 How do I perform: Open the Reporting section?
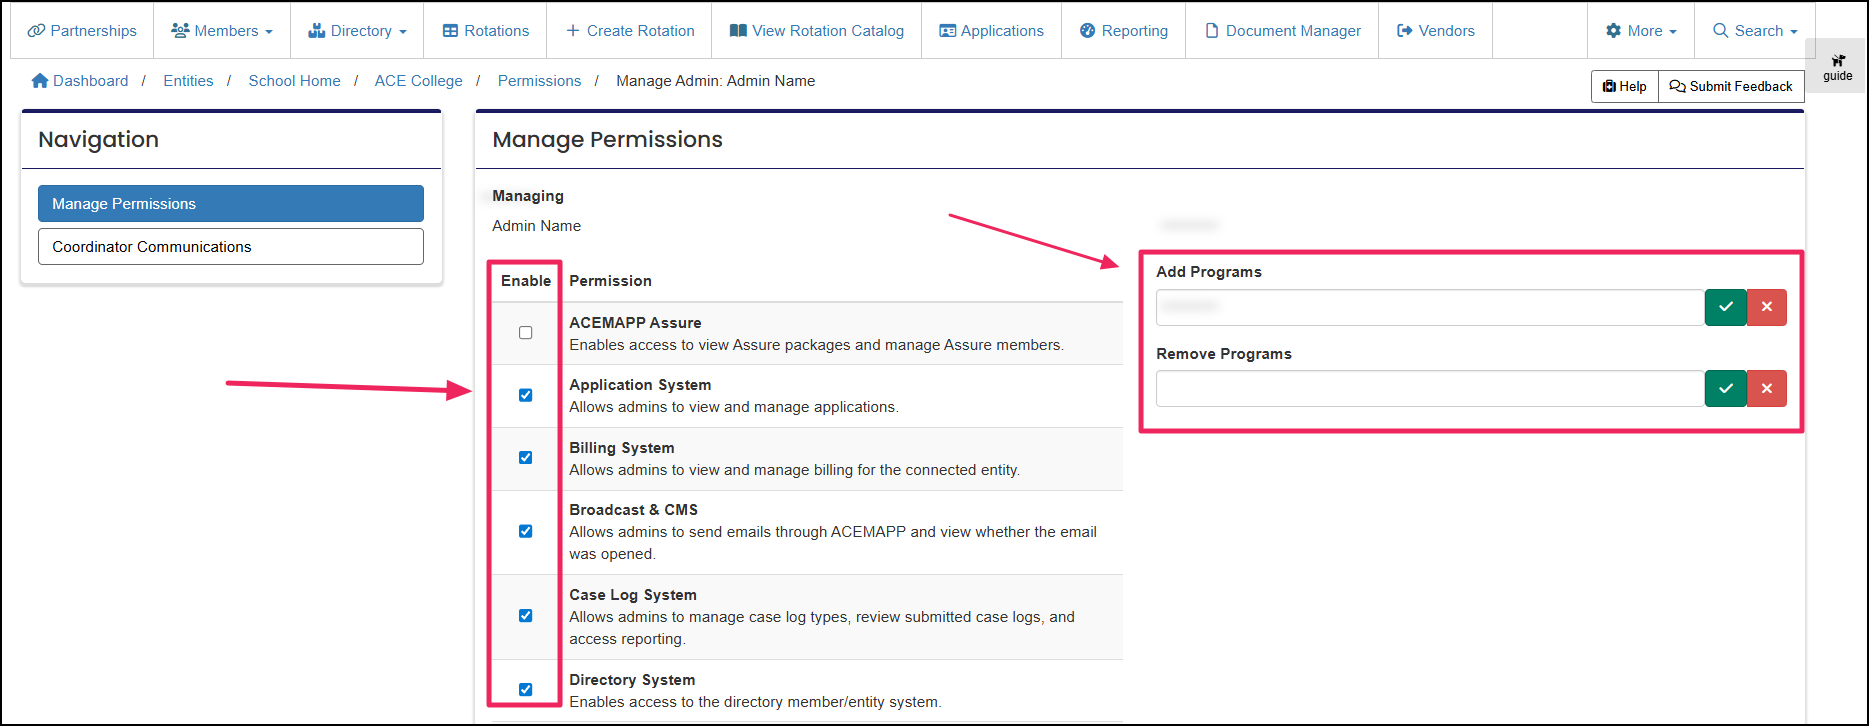pyautogui.click(x=1123, y=31)
